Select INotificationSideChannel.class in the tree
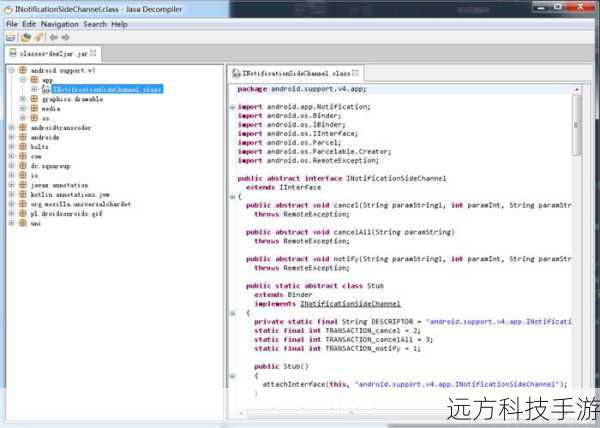Viewport: 600px width, 428px height. (x=107, y=90)
